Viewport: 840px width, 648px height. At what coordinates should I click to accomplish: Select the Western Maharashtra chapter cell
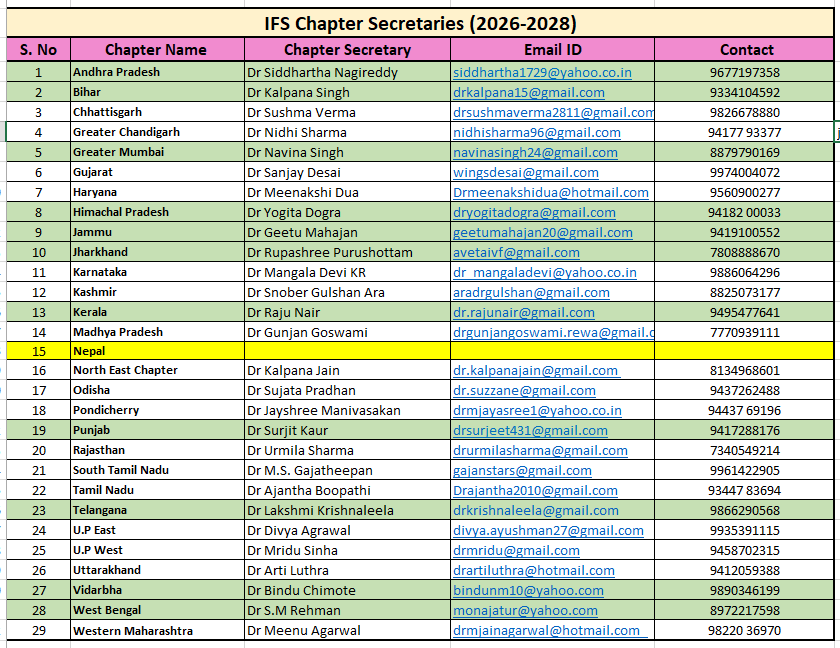pyautogui.click(x=156, y=630)
